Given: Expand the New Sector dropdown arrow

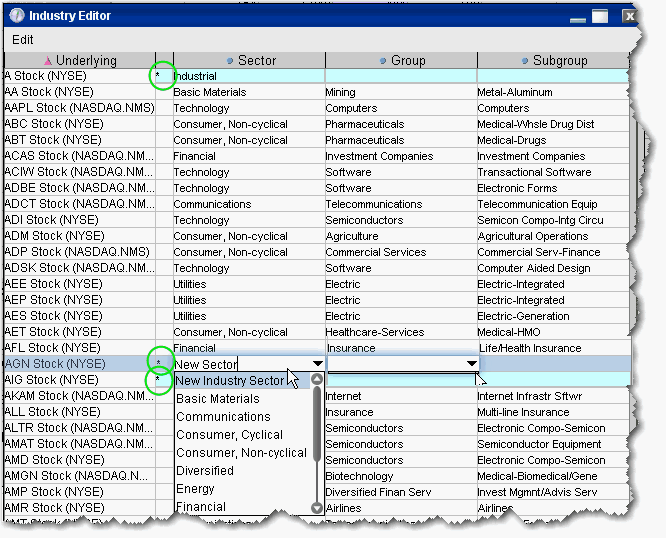Looking at the screenshot, I should pyautogui.click(x=317, y=364).
